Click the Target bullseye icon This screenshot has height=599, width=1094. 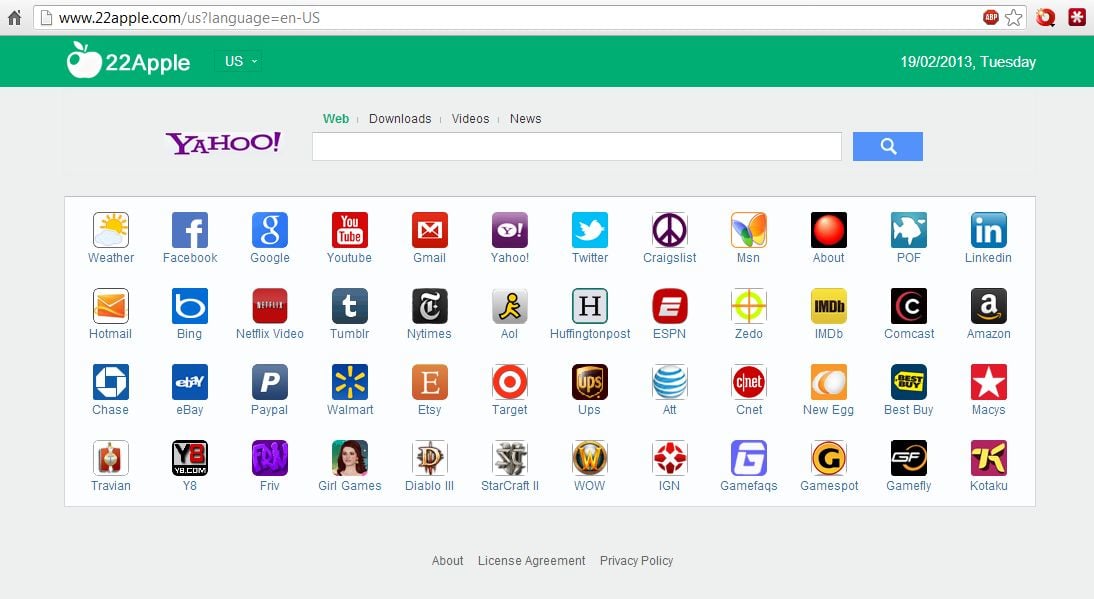[509, 382]
